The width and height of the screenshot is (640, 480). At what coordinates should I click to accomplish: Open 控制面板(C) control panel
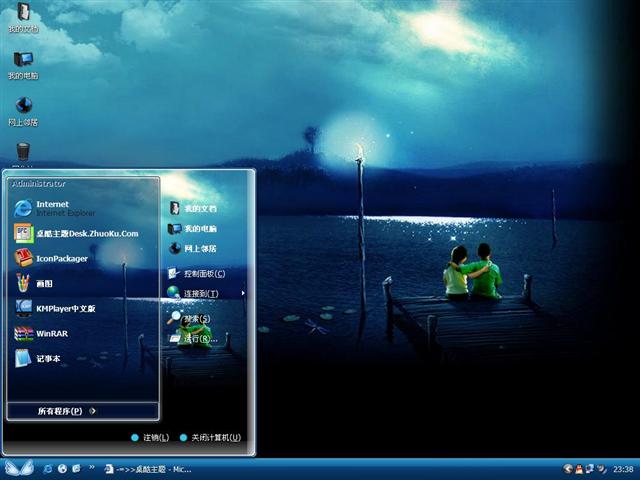pos(197,273)
